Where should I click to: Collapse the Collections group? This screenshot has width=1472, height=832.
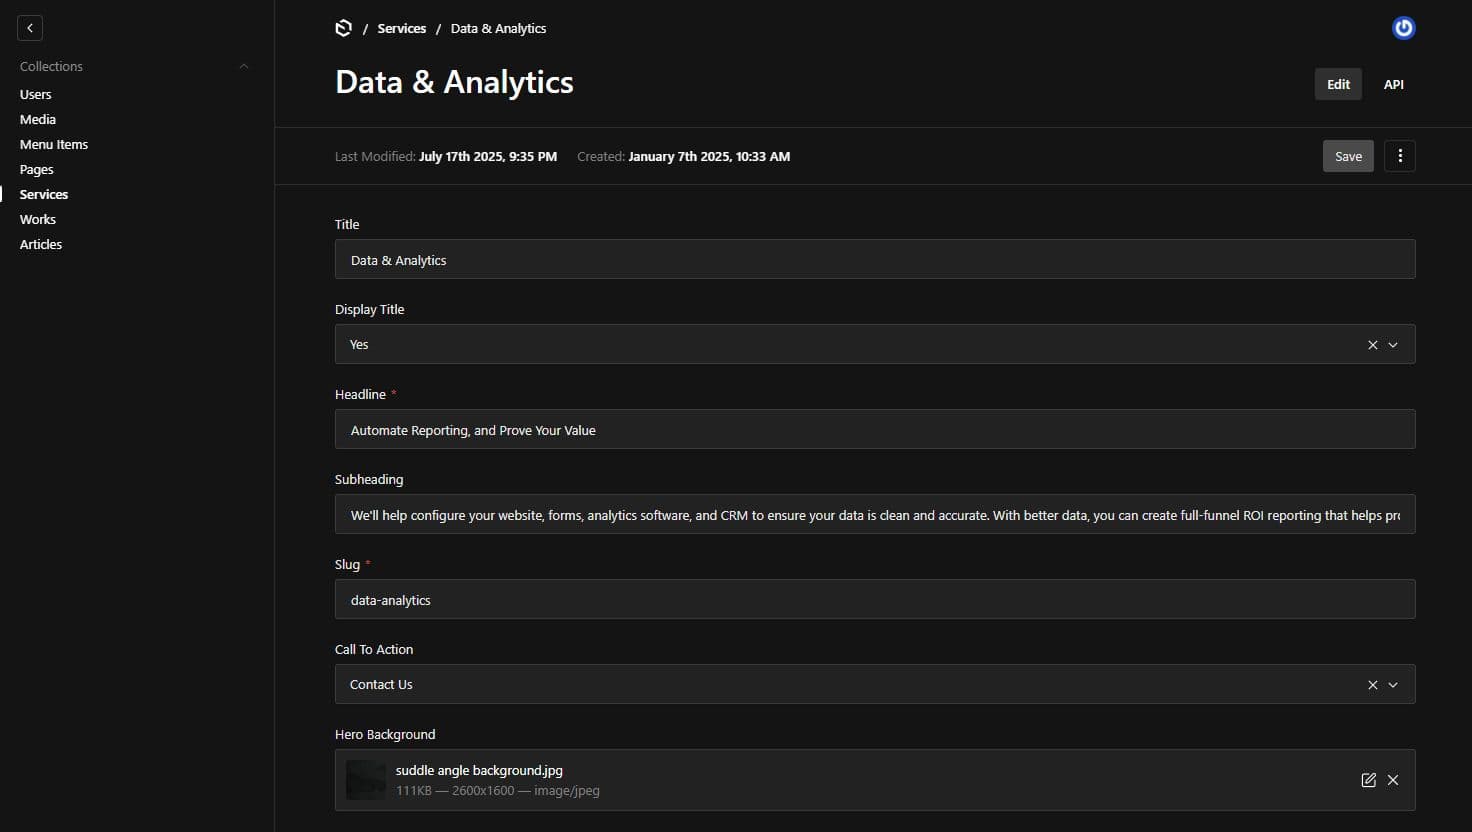coord(243,66)
